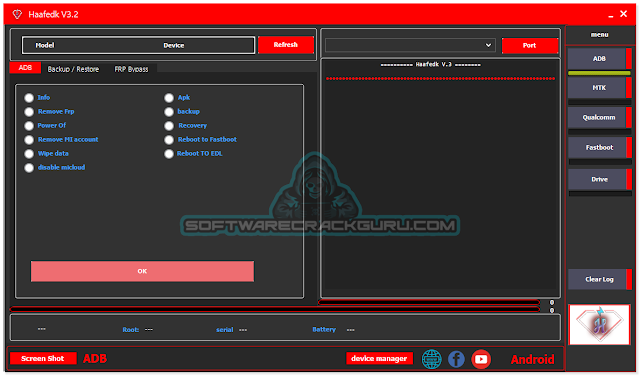Image resolution: width=640 pixels, height=376 pixels.
Task: Open the Drive menu section
Action: [x=599, y=179]
